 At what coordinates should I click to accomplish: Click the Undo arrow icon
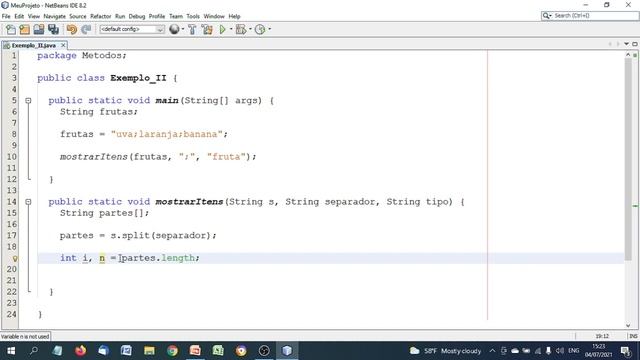click(72, 29)
